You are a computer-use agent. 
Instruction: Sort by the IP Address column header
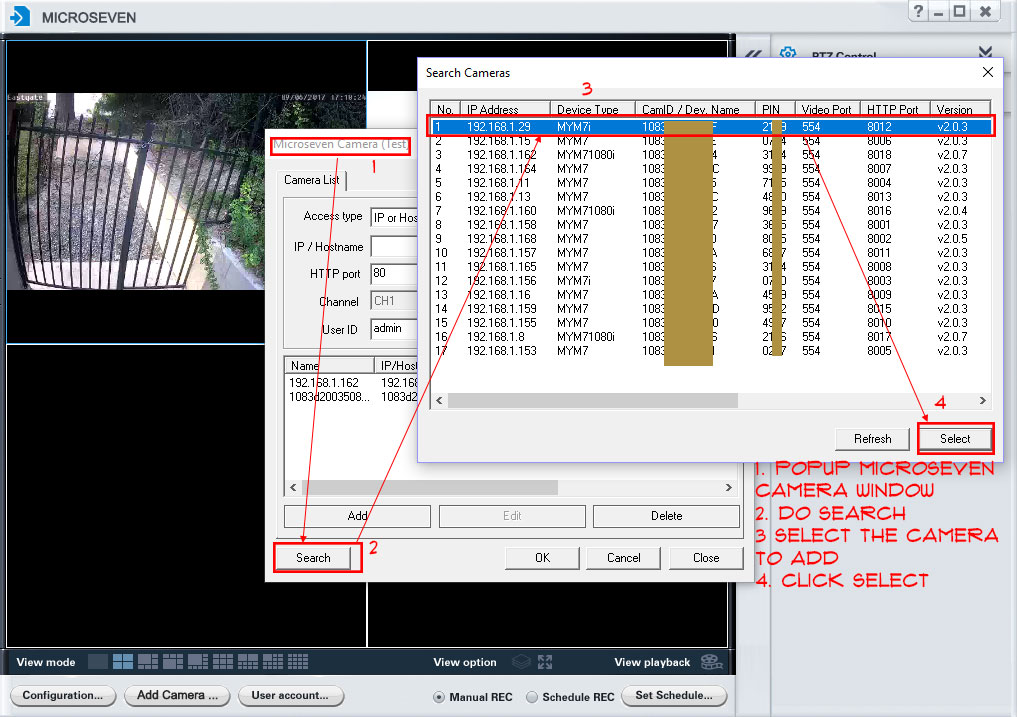click(505, 109)
